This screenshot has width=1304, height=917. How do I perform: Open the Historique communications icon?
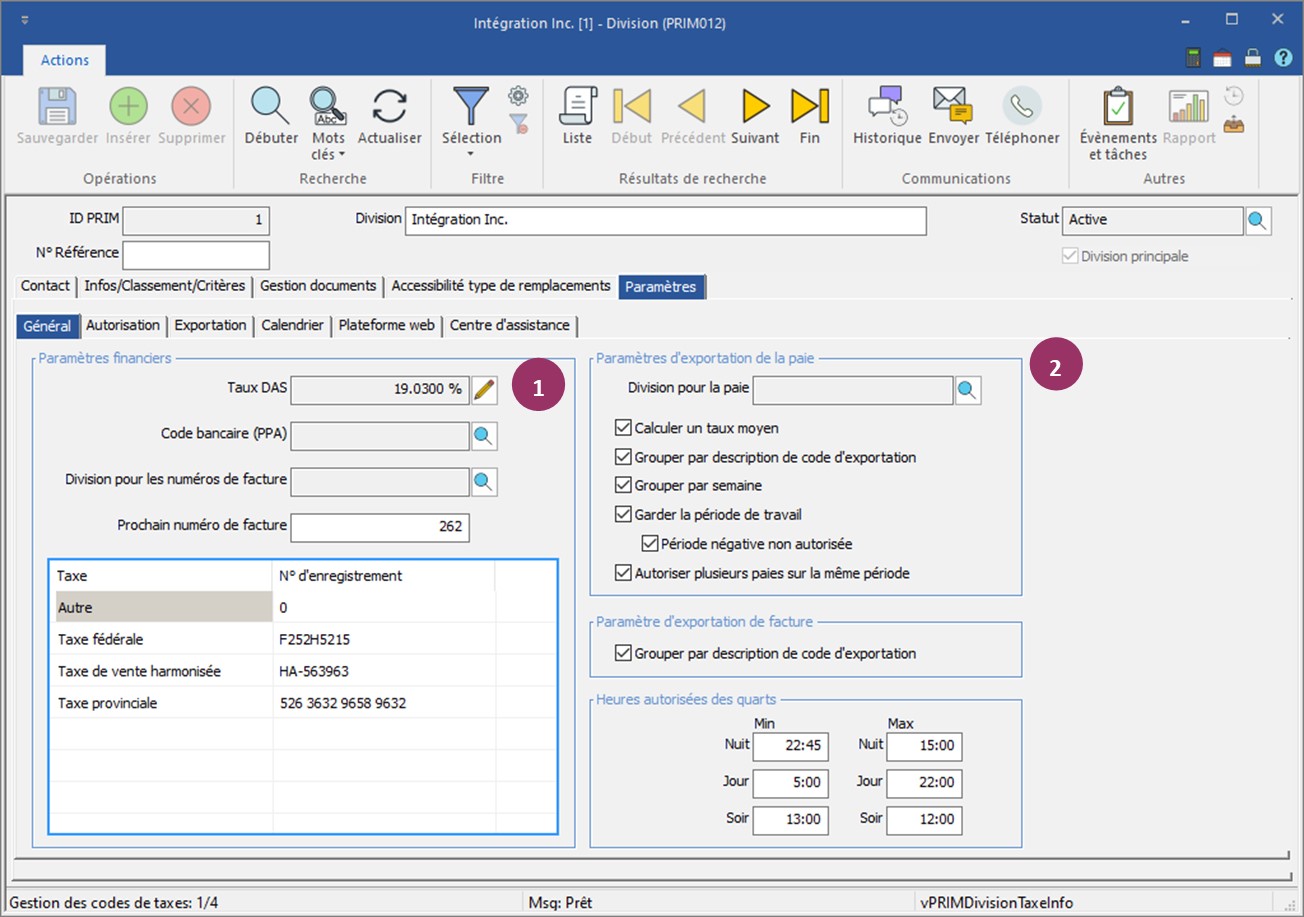coord(886,106)
